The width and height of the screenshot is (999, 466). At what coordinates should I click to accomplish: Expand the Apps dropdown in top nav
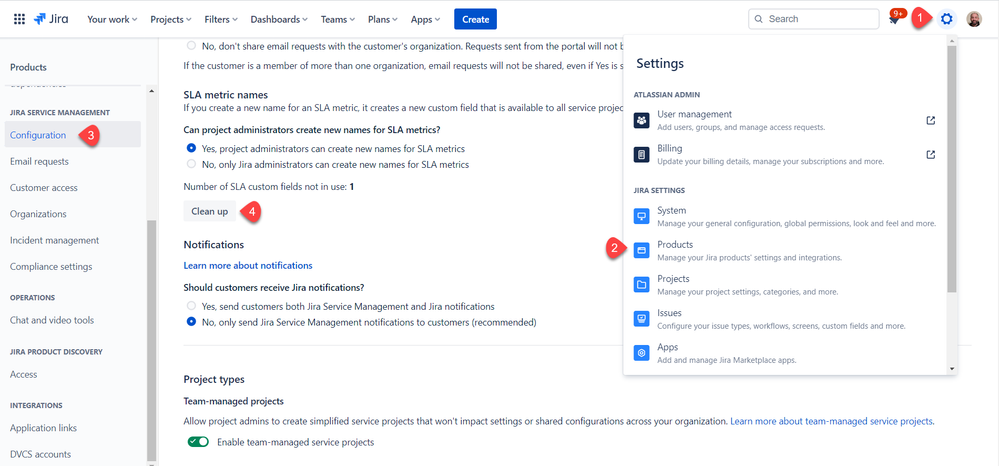tap(426, 19)
